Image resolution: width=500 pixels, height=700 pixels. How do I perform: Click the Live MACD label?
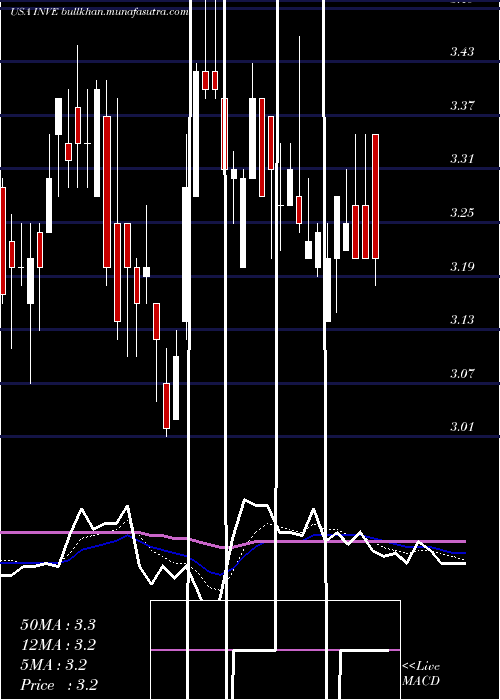point(421,674)
